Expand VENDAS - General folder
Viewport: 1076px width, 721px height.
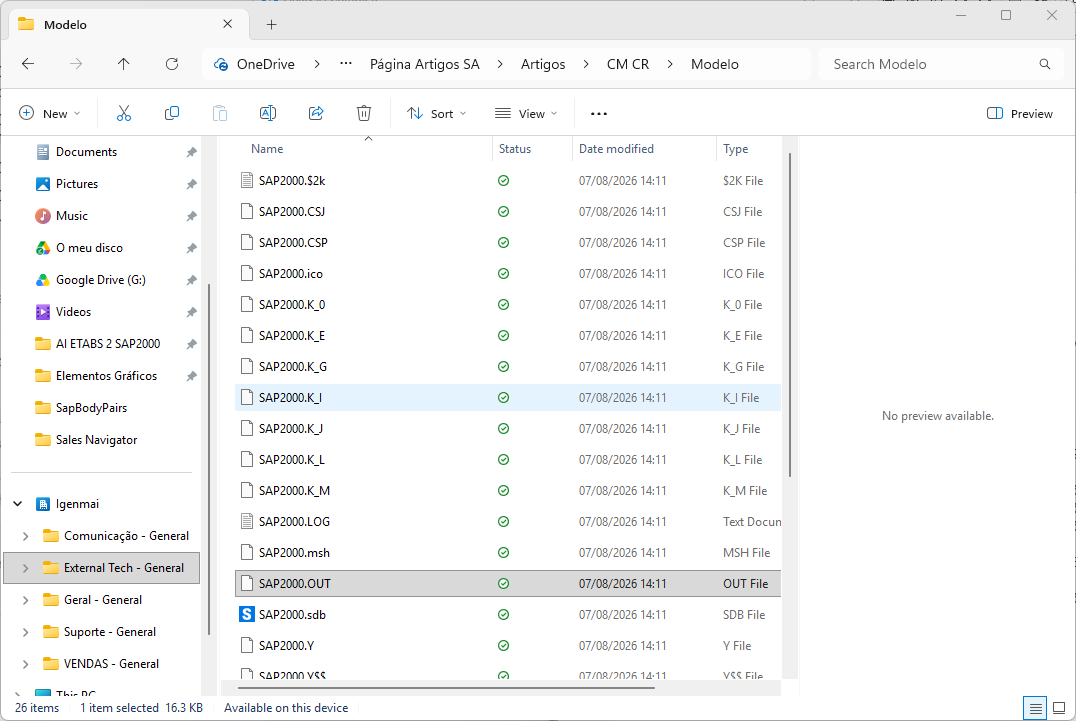[25, 664]
